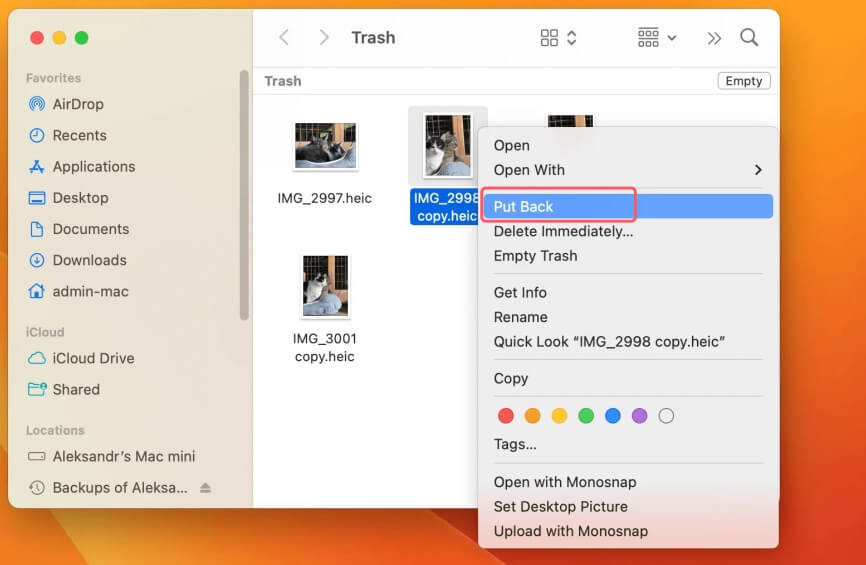Open Recents in the sidebar
This screenshot has width=866, height=565.
point(67,135)
